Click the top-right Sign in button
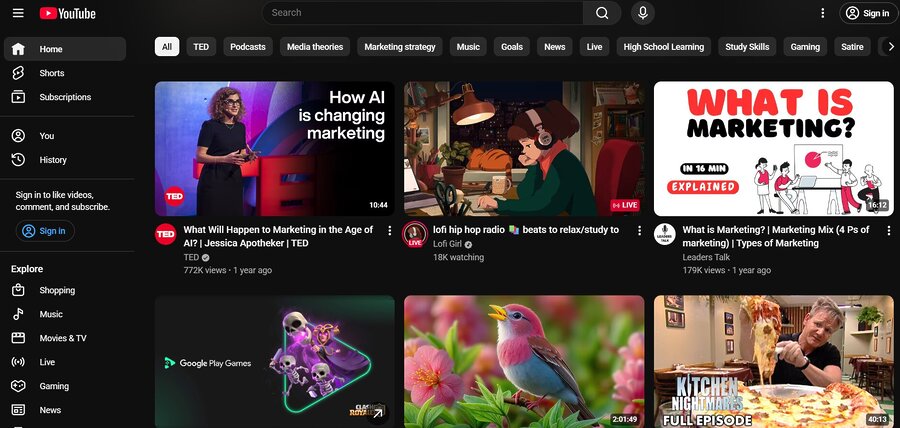Viewport: 900px width, 428px height. tap(866, 13)
